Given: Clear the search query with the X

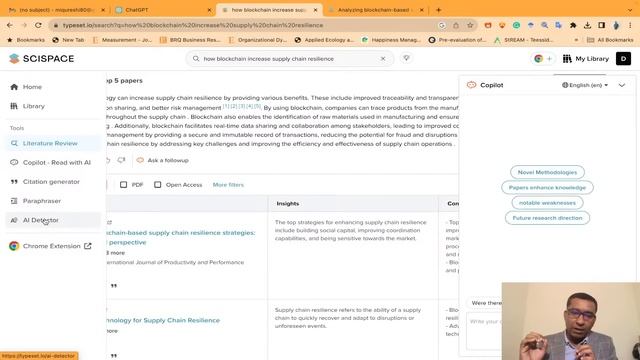Looking at the screenshot, I should tap(383, 59).
